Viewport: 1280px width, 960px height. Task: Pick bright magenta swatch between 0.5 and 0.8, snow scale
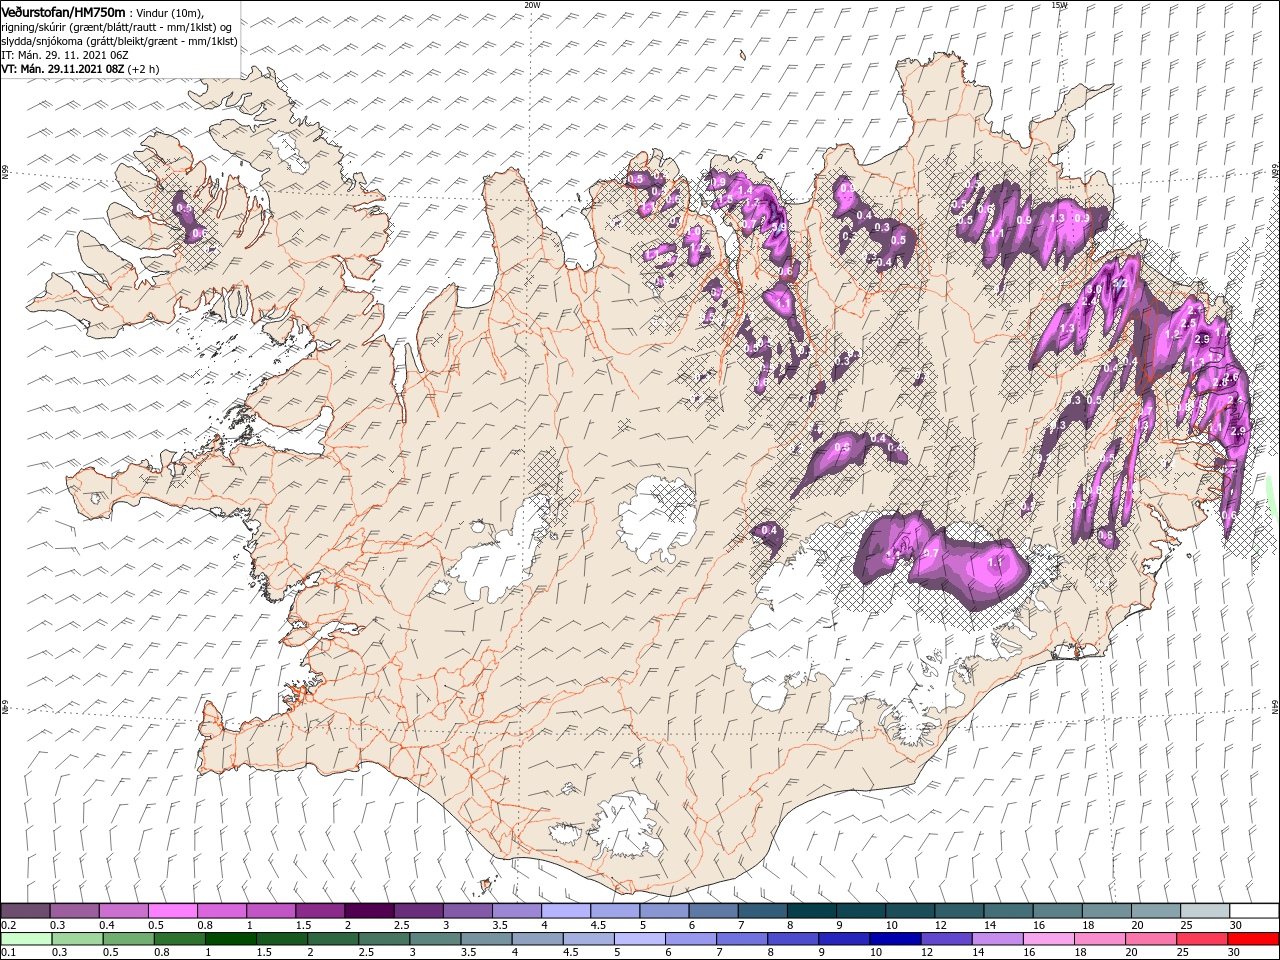tap(172, 911)
